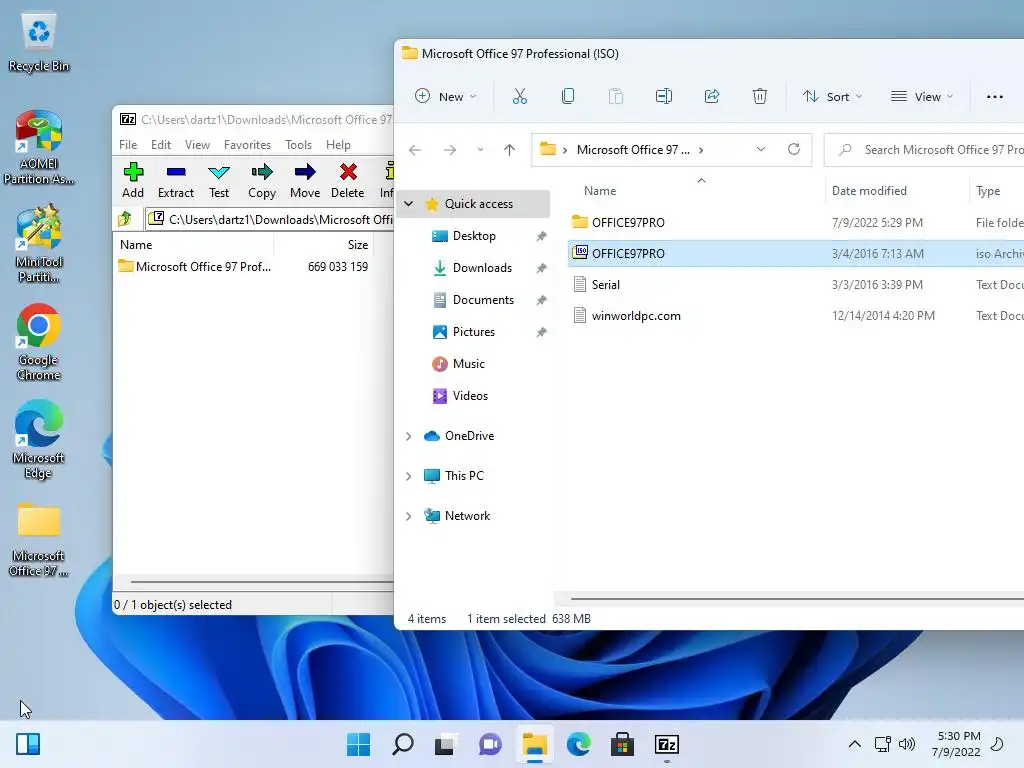This screenshot has width=1024, height=768.
Task: Select MiniTool Partition desktop shortcut
Action: [39, 245]
